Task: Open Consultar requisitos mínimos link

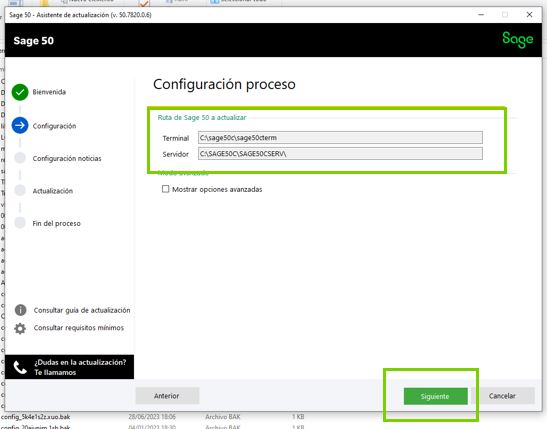Action: tap(79, 328)
